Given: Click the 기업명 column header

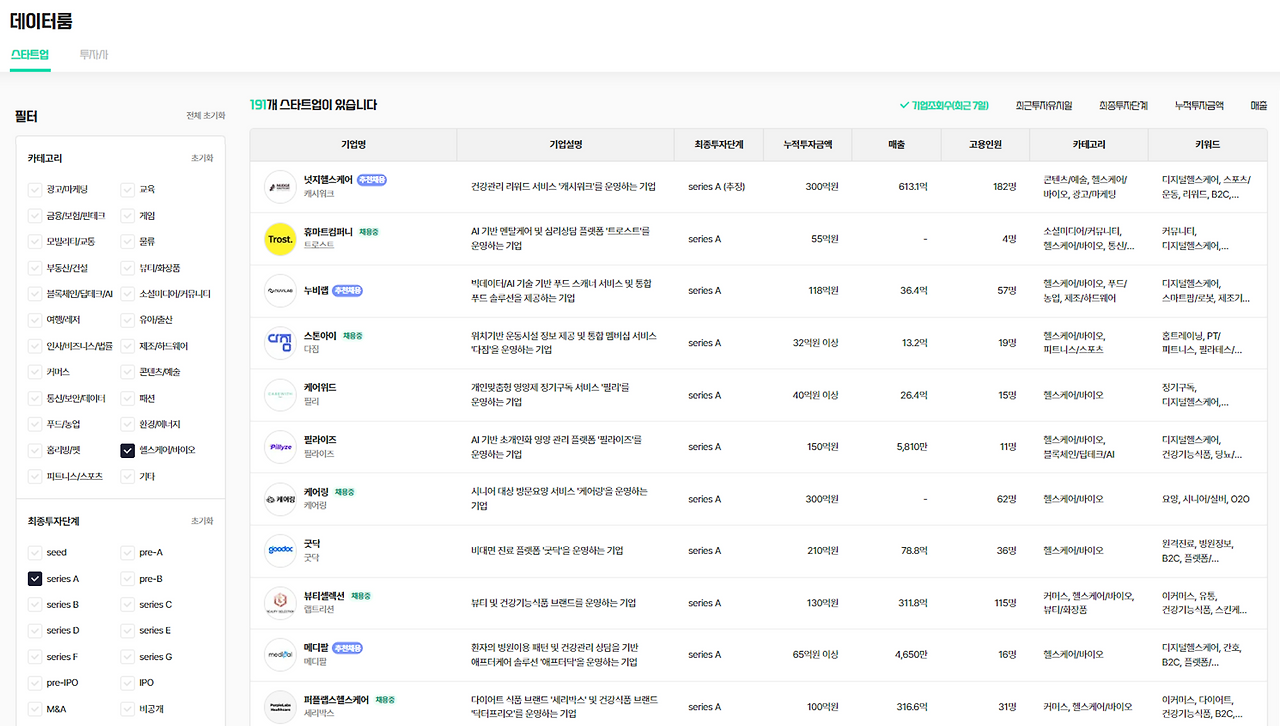Looking at the screenshot, I should [x=353, y=145].
